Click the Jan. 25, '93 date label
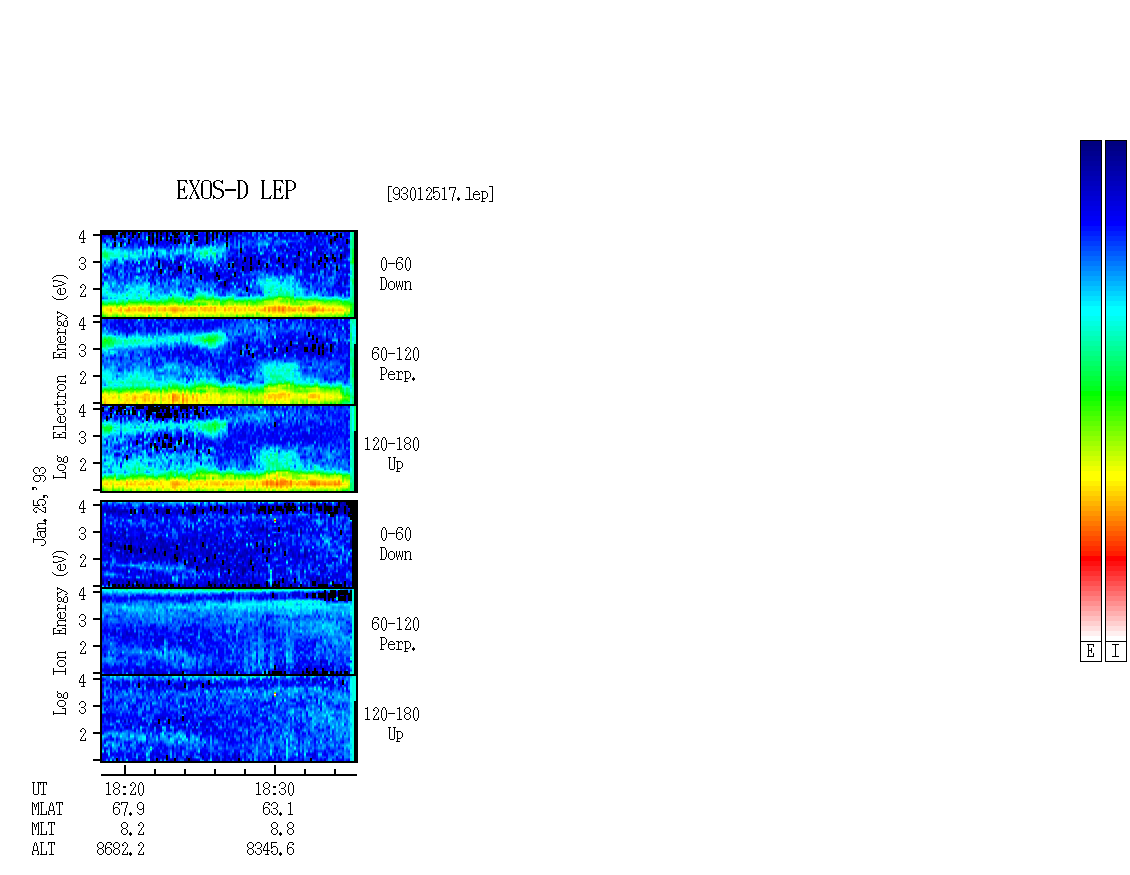The height and width of the screenshot is (875, 1130). (x=40, y=505)
